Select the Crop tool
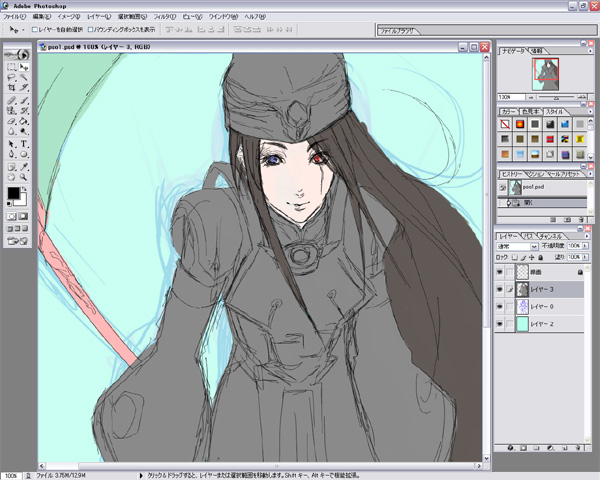This screenshot has height=480, width=600. click(11, 88)
